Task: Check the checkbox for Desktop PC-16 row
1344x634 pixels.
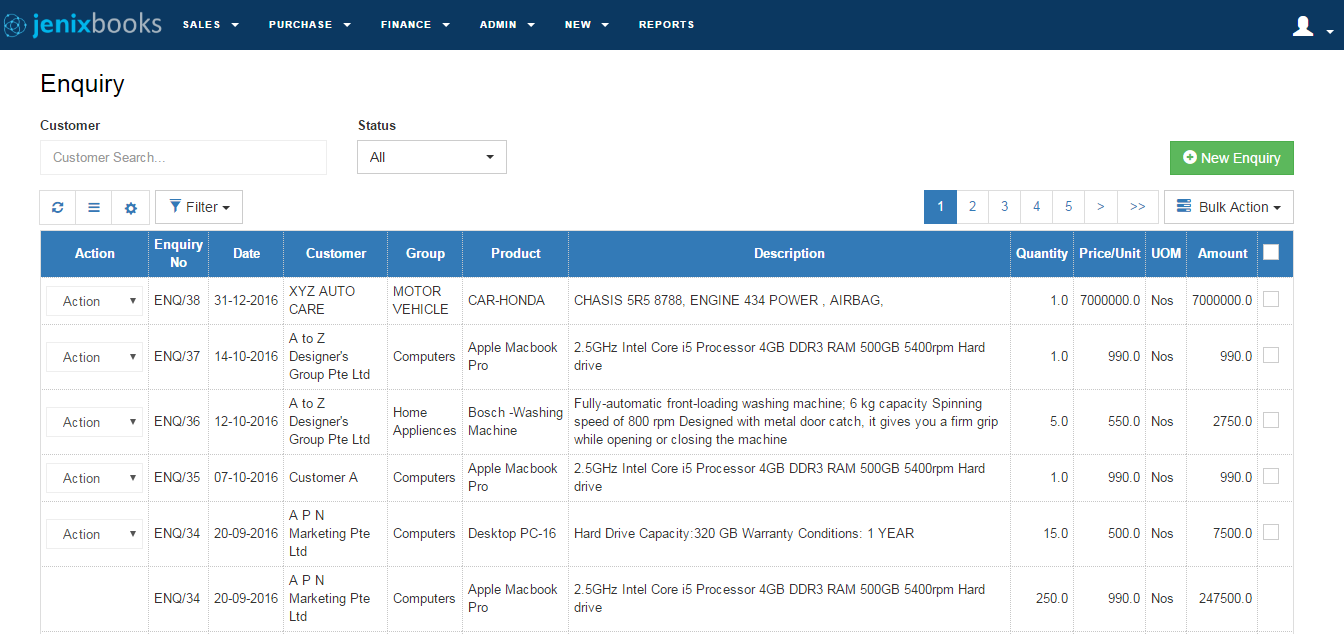Action: pos(1271,532)
